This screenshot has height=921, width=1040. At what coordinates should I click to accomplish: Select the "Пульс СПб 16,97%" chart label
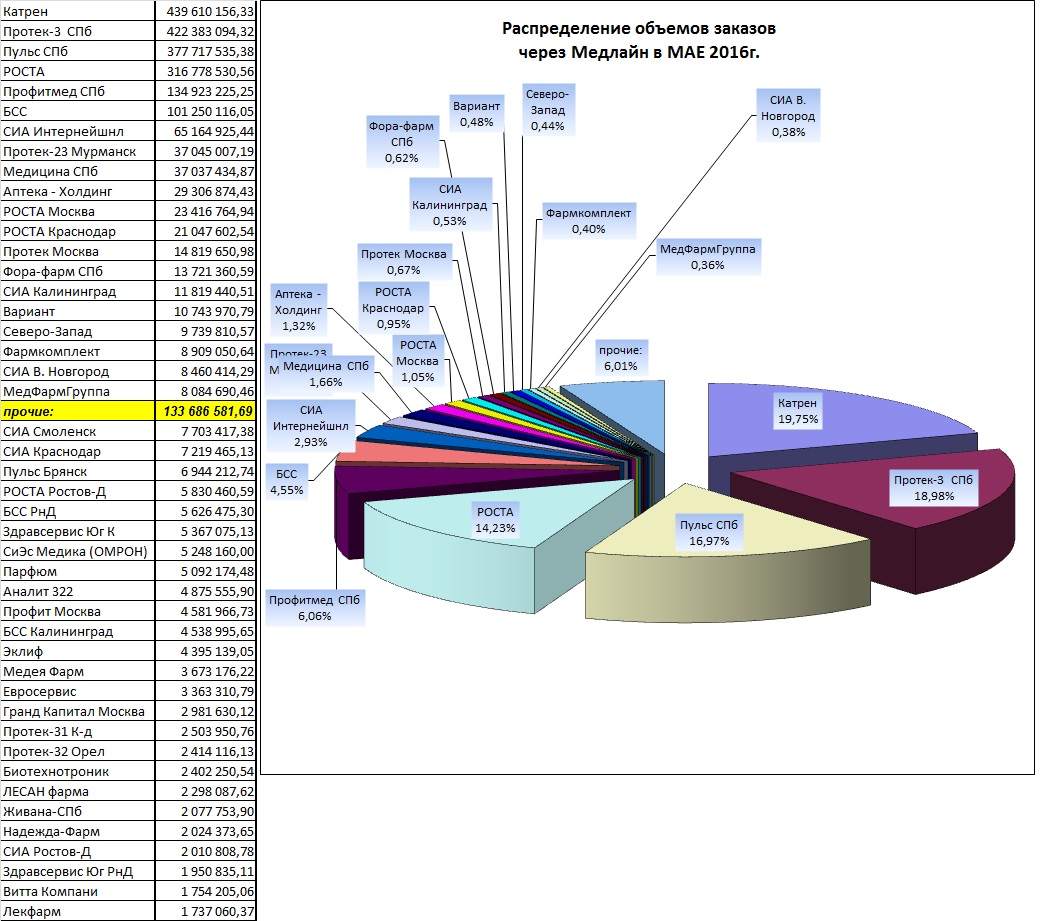click(x=708, y=533)
